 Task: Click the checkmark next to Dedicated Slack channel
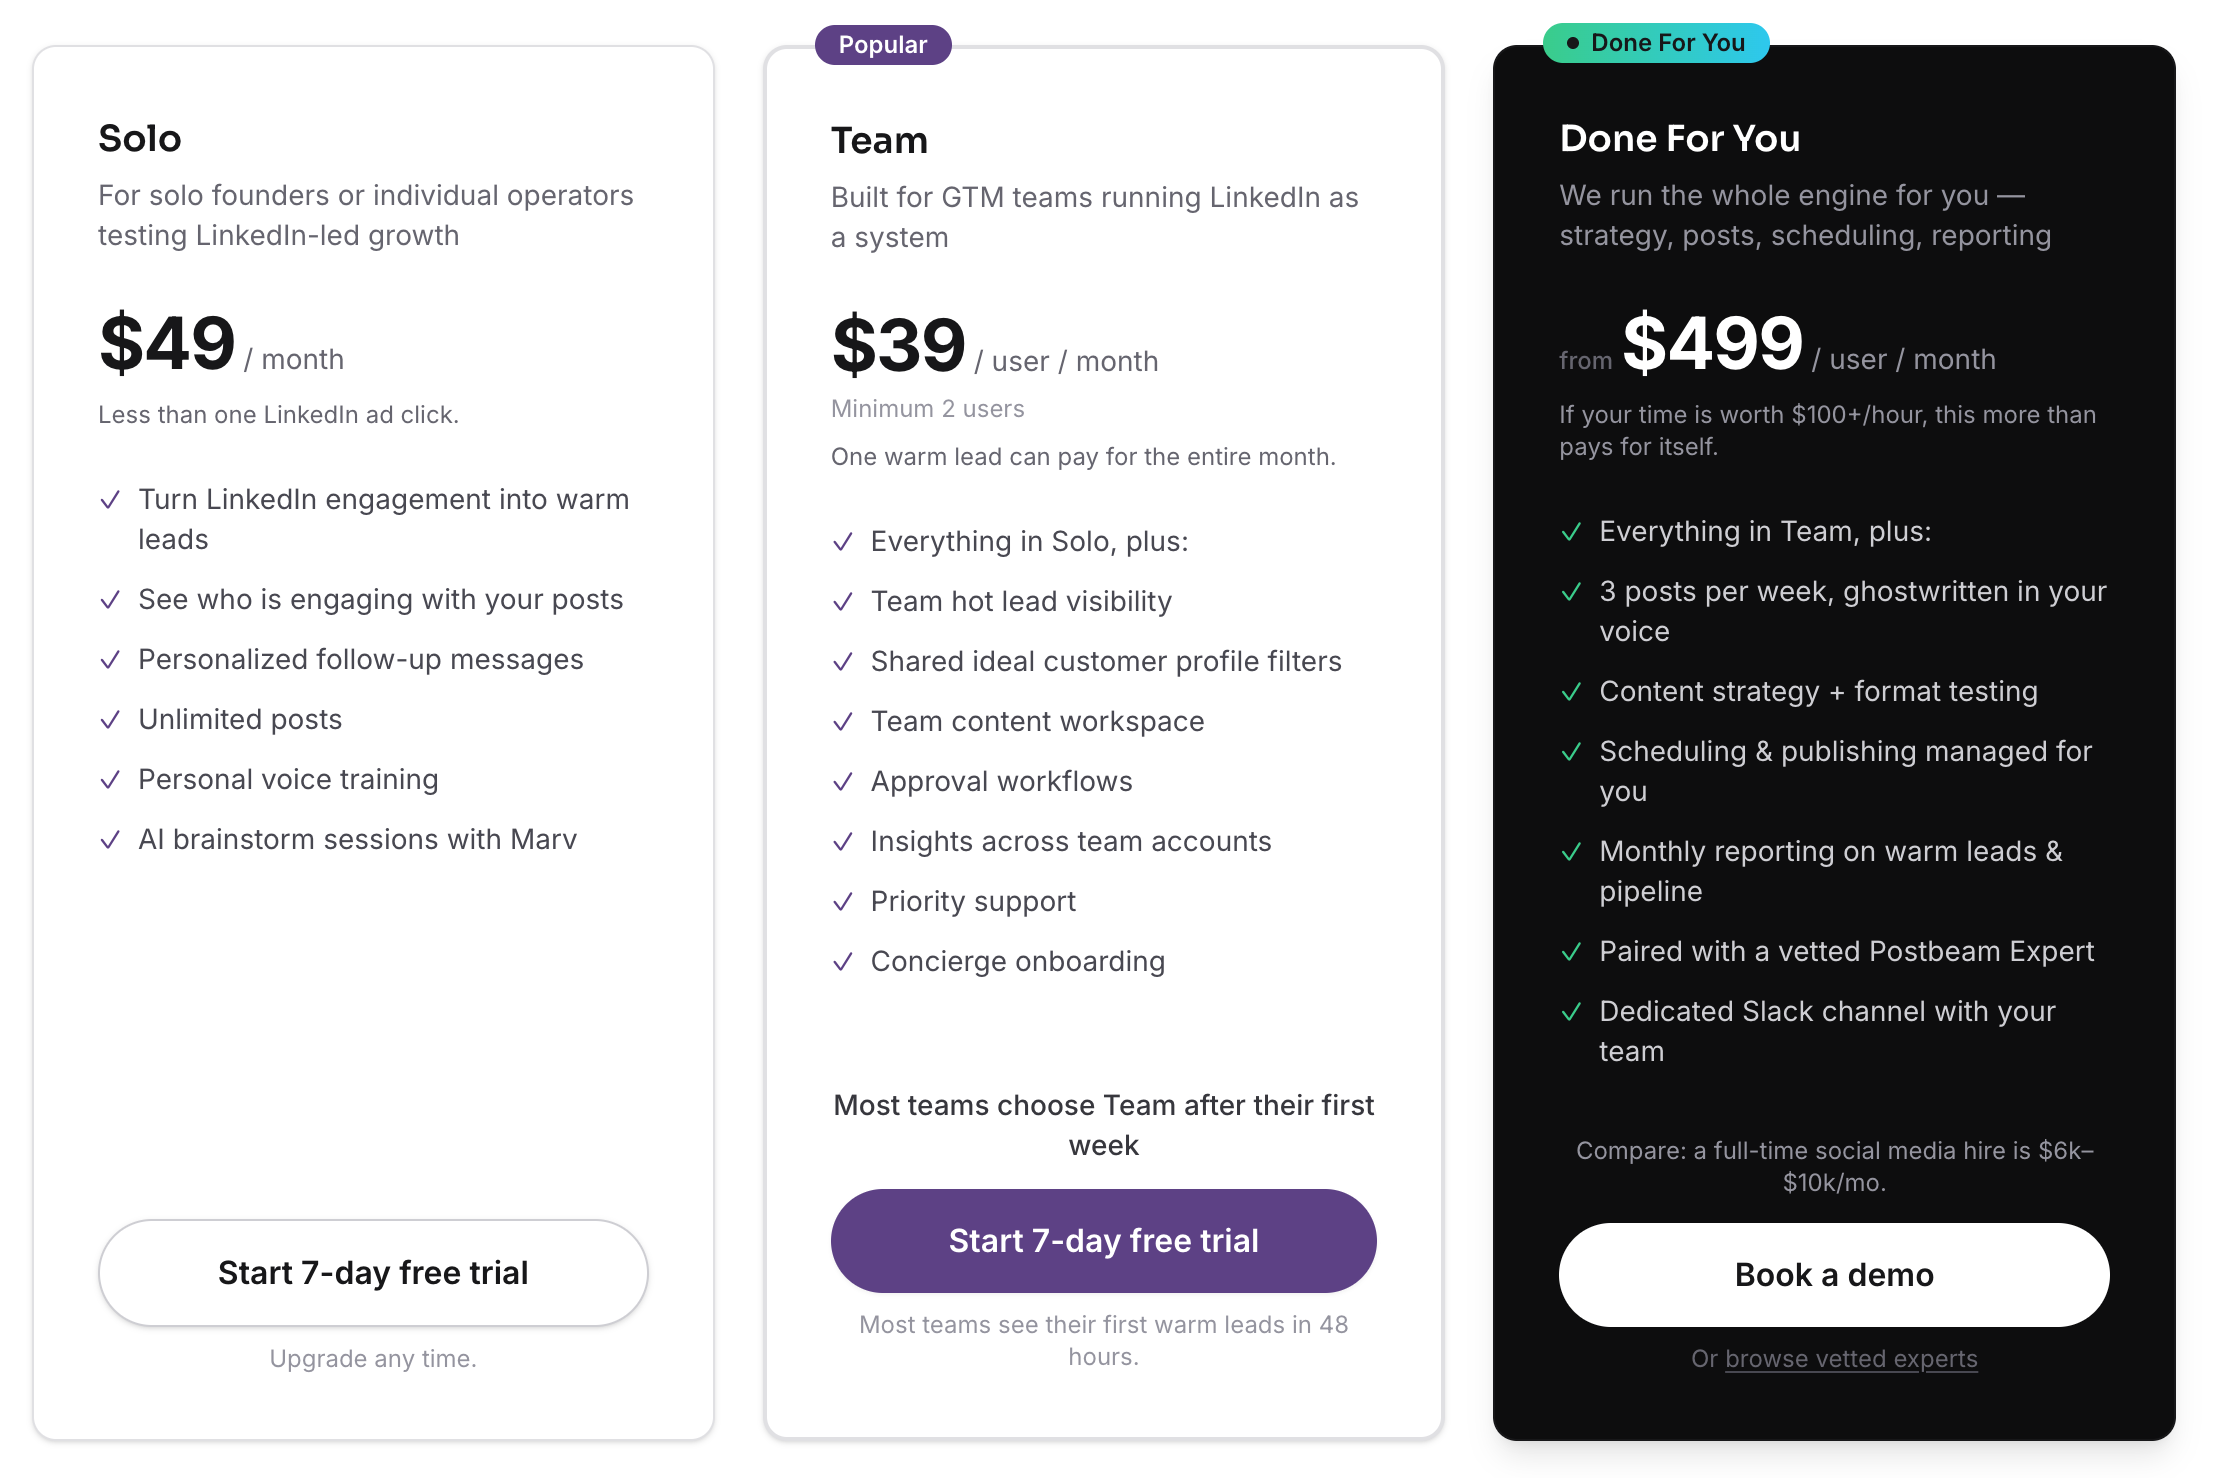click(1572, 1012)
